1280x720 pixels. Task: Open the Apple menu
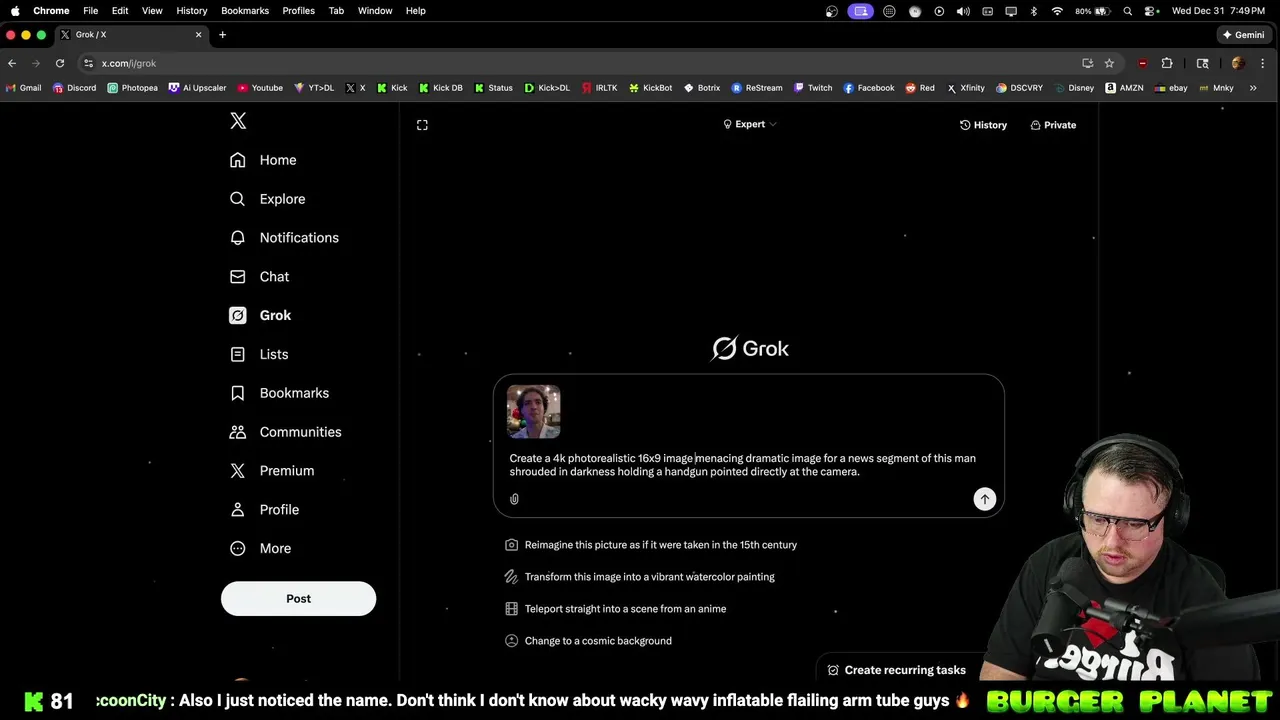pyautogui.click(x=15, y=11)
